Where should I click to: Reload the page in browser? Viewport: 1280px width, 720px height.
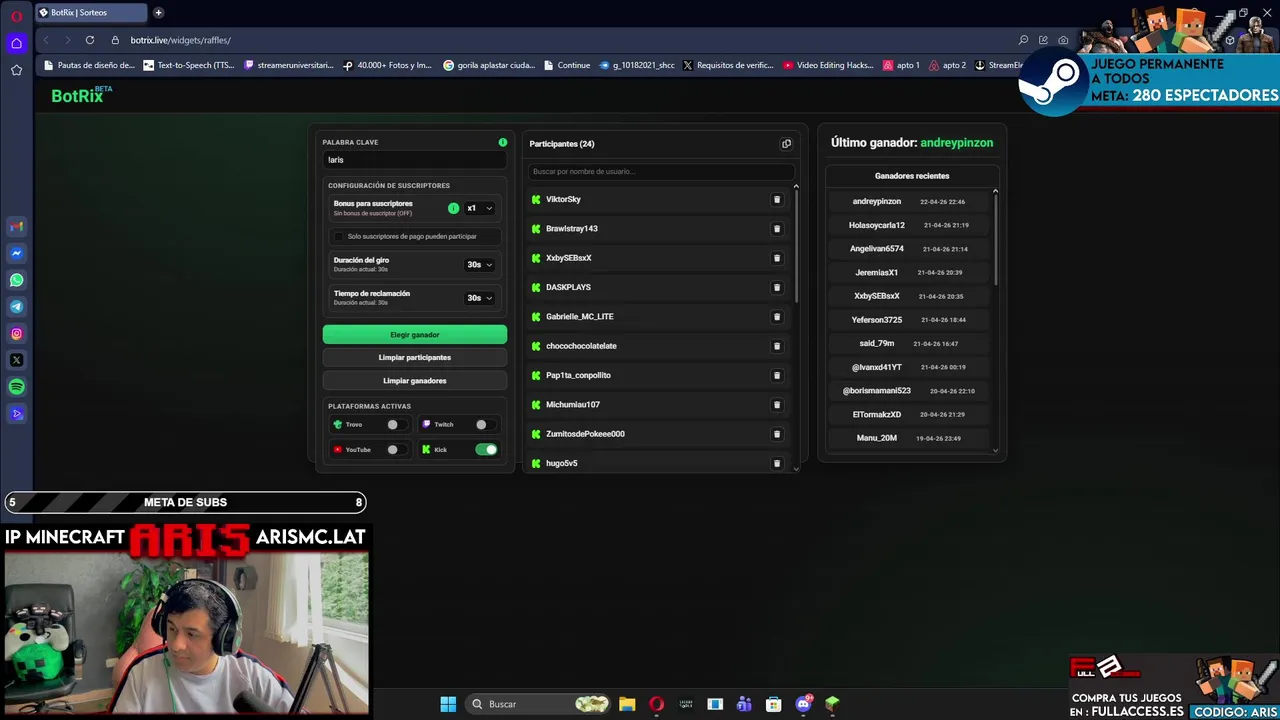(x=90, y=40)
